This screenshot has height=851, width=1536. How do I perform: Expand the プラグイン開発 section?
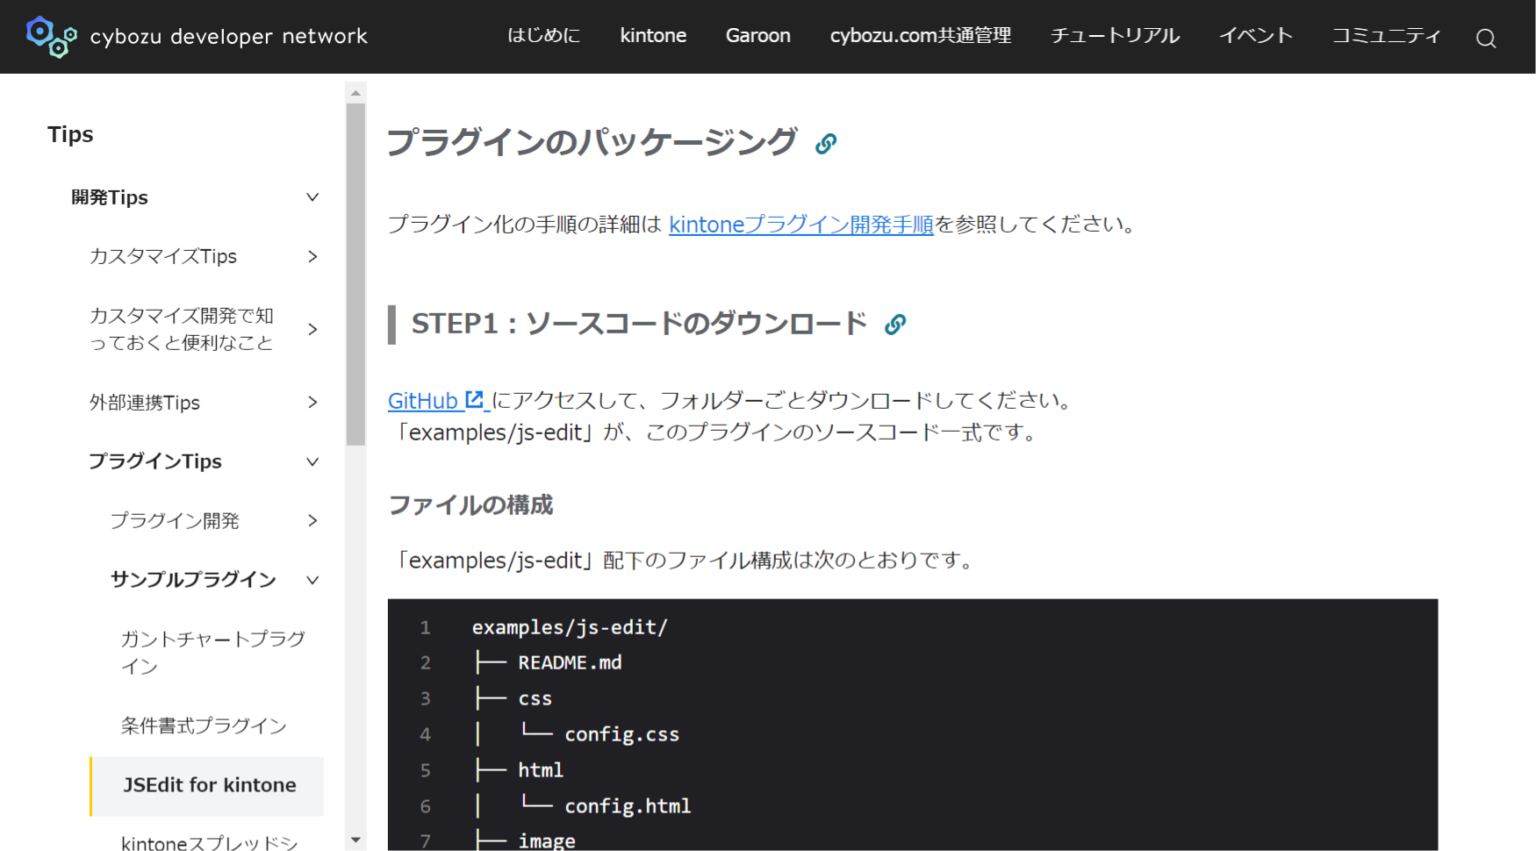[x=313, y=520]
